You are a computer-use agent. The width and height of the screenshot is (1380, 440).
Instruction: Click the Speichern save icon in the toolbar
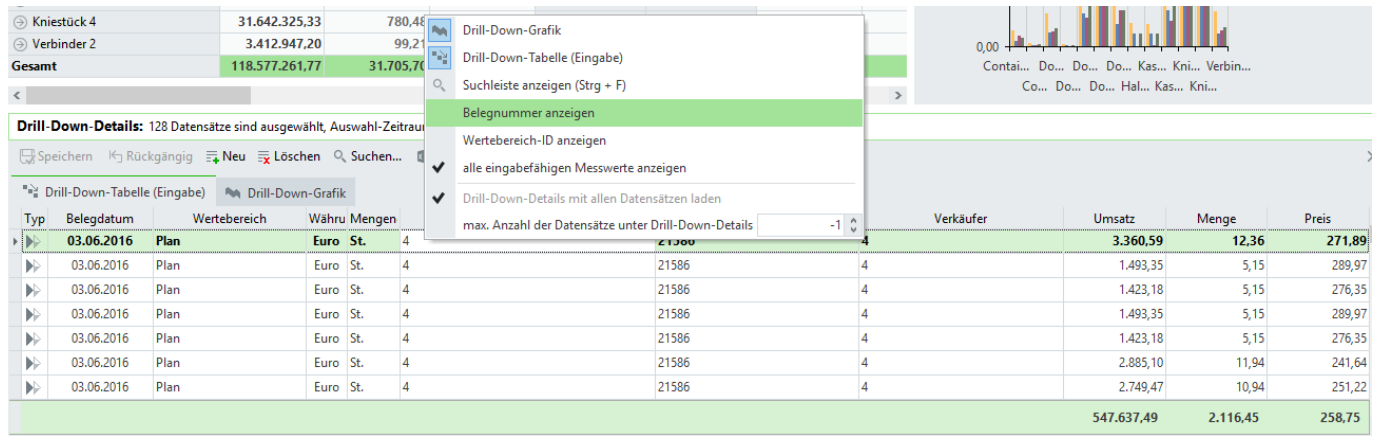click(29, 157)
